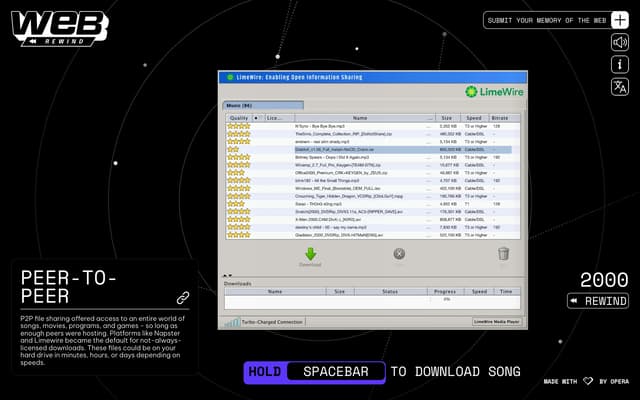
Task: Click the HOLD label in prompt
Action: (264, 371)
